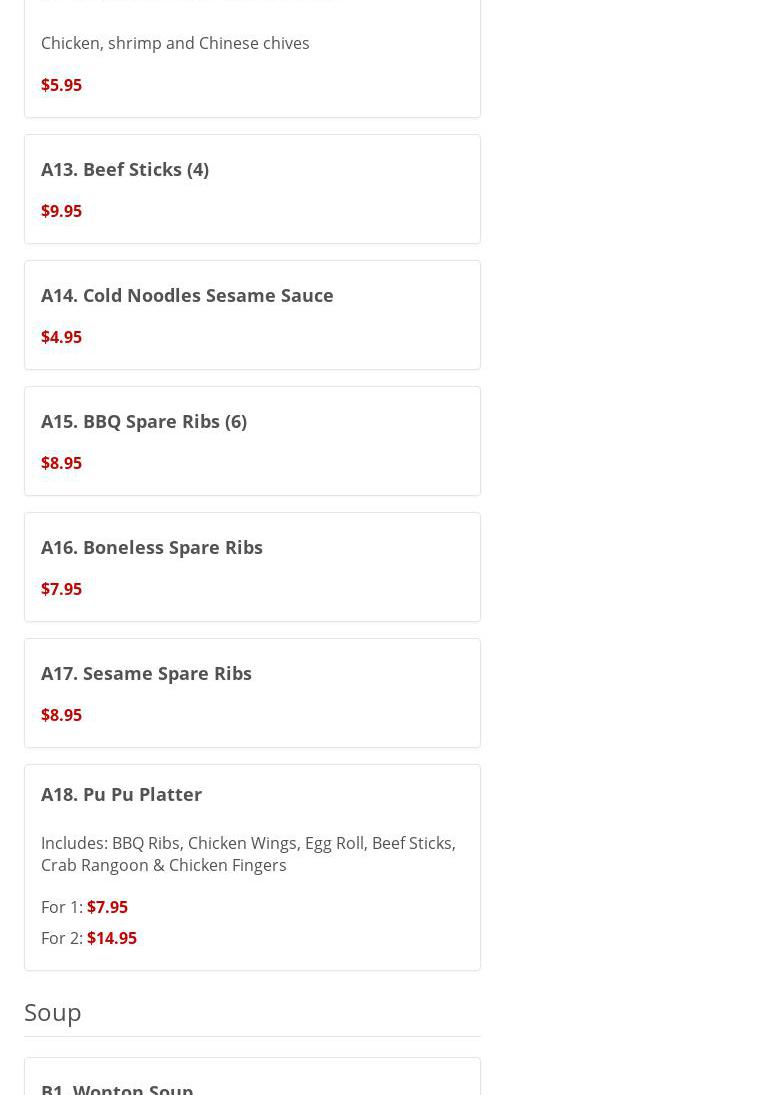
Task: Click the $7.95 price under Boneless Spare Ribs
Action: click(61, 589)
